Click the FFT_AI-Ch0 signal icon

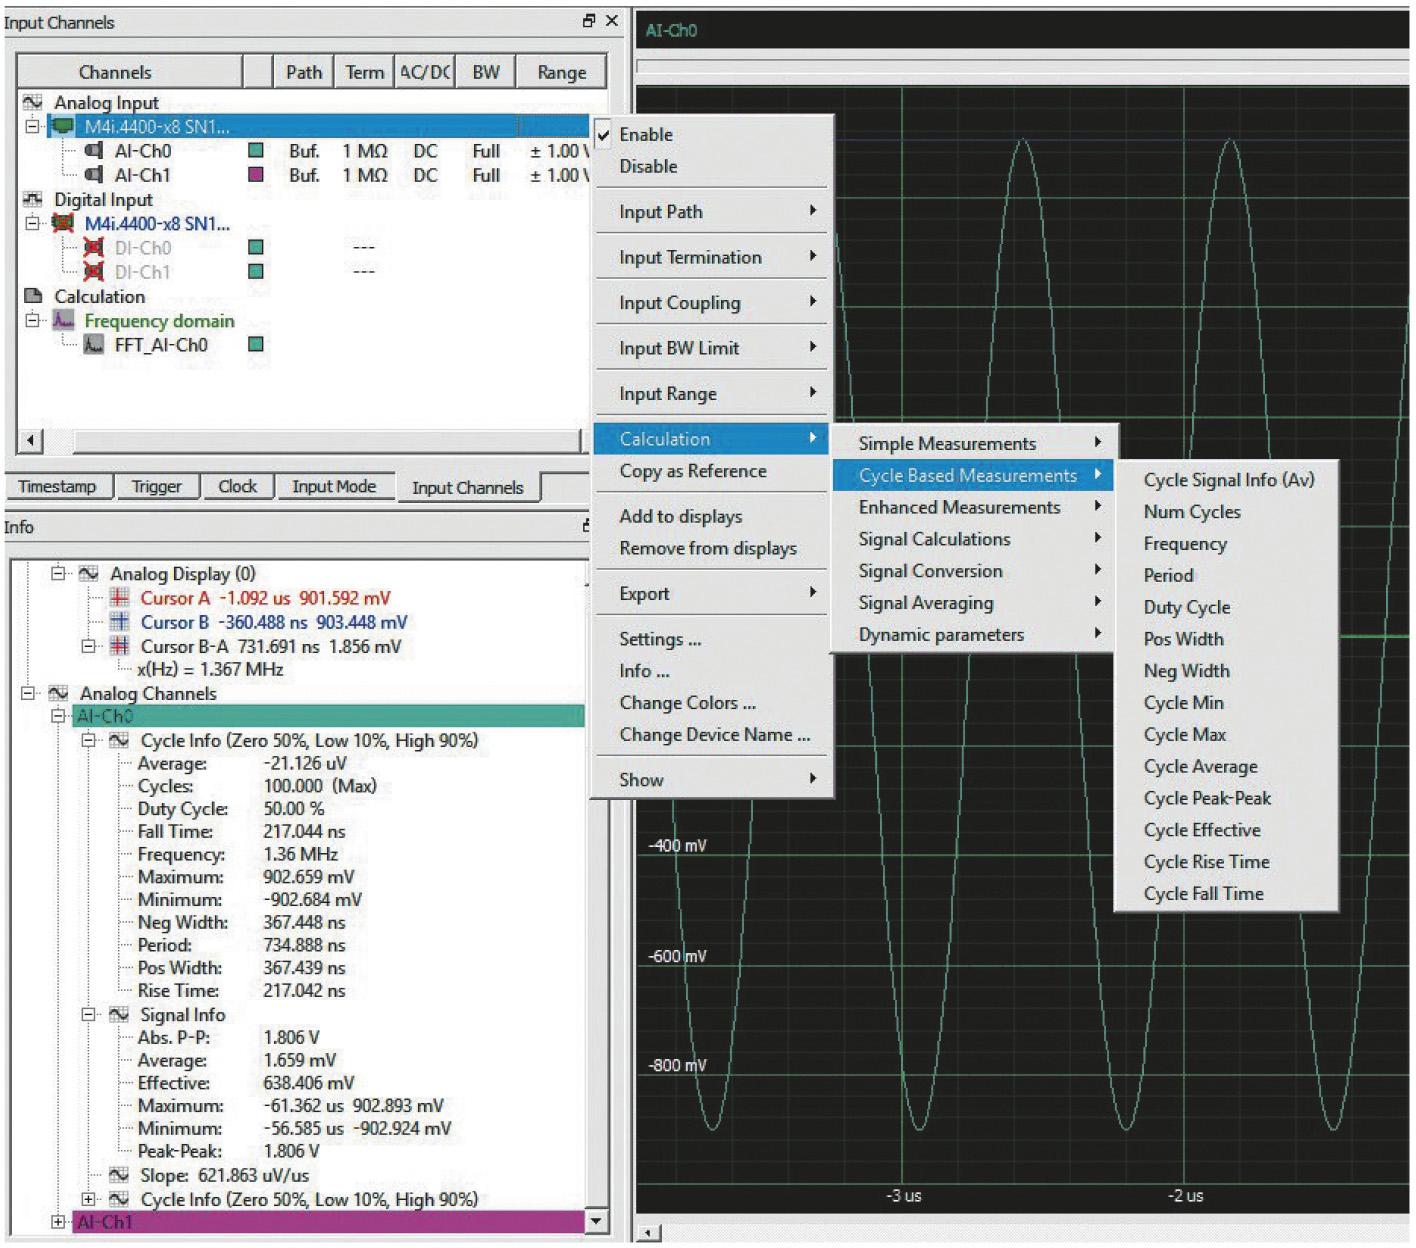point(93,344)
